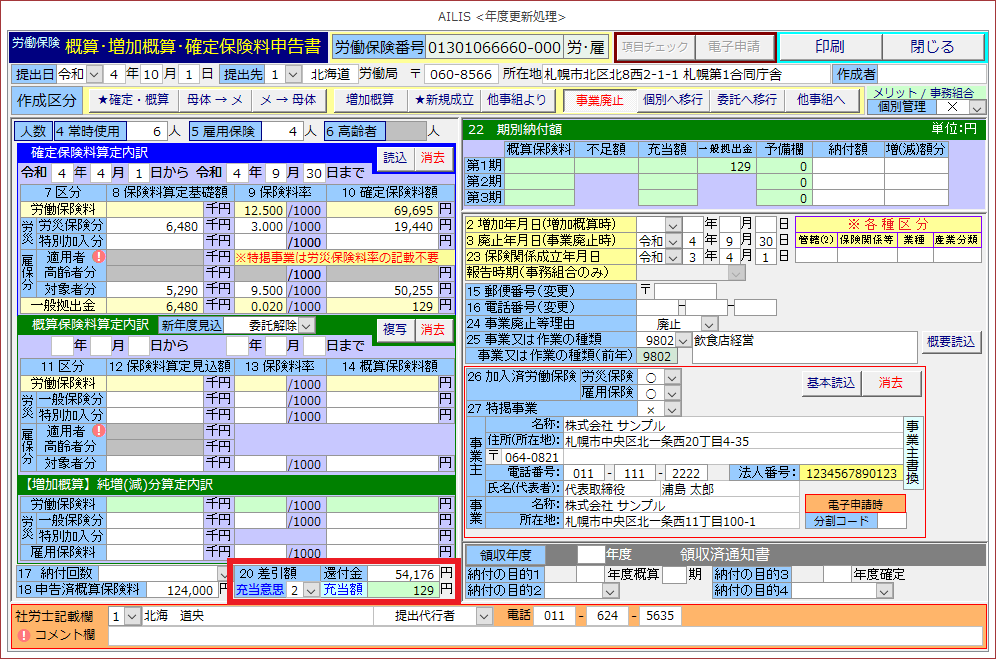The height and width of the screenshot is (659, 996).
Task: Click 読込 in the 確定保険料算定内訳 header
Action: [x=395, y=157]
